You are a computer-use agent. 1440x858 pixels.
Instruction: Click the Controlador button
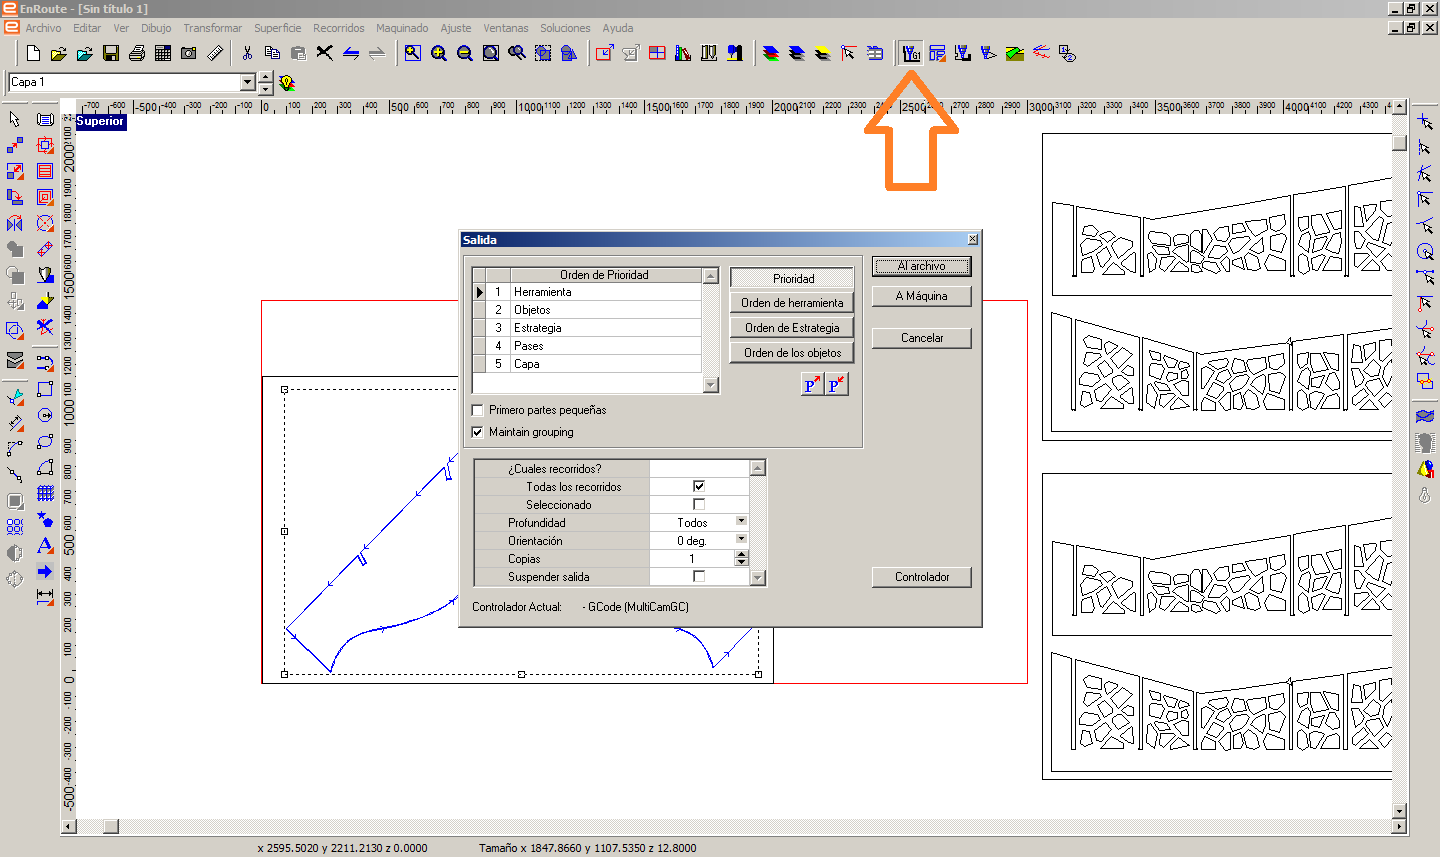921,577
